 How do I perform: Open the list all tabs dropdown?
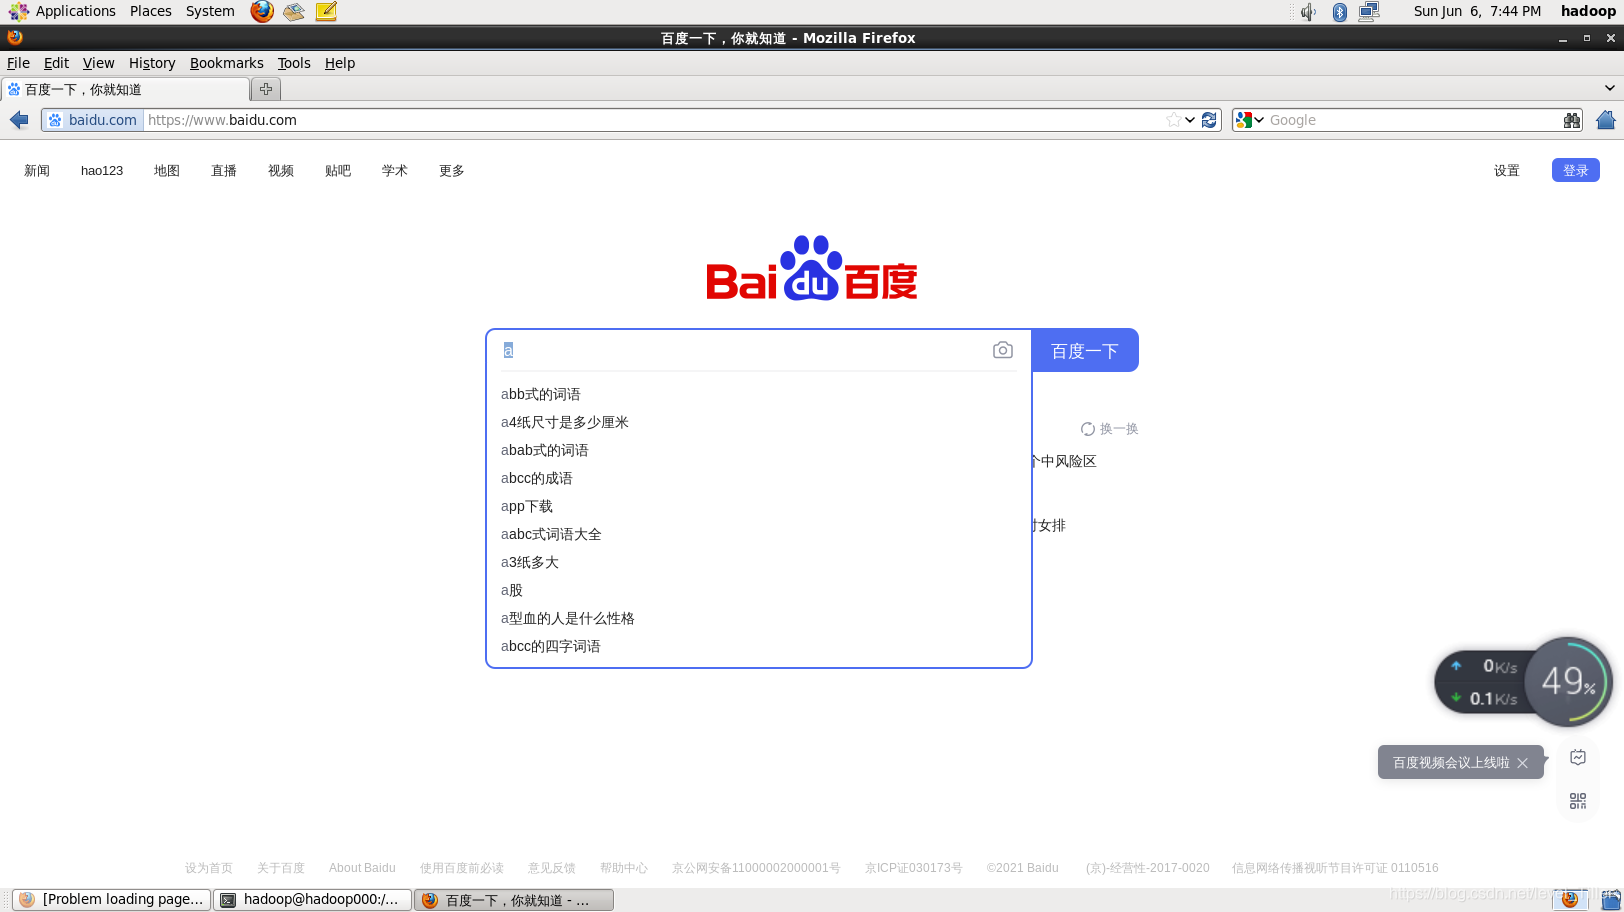coord(1610,88)
